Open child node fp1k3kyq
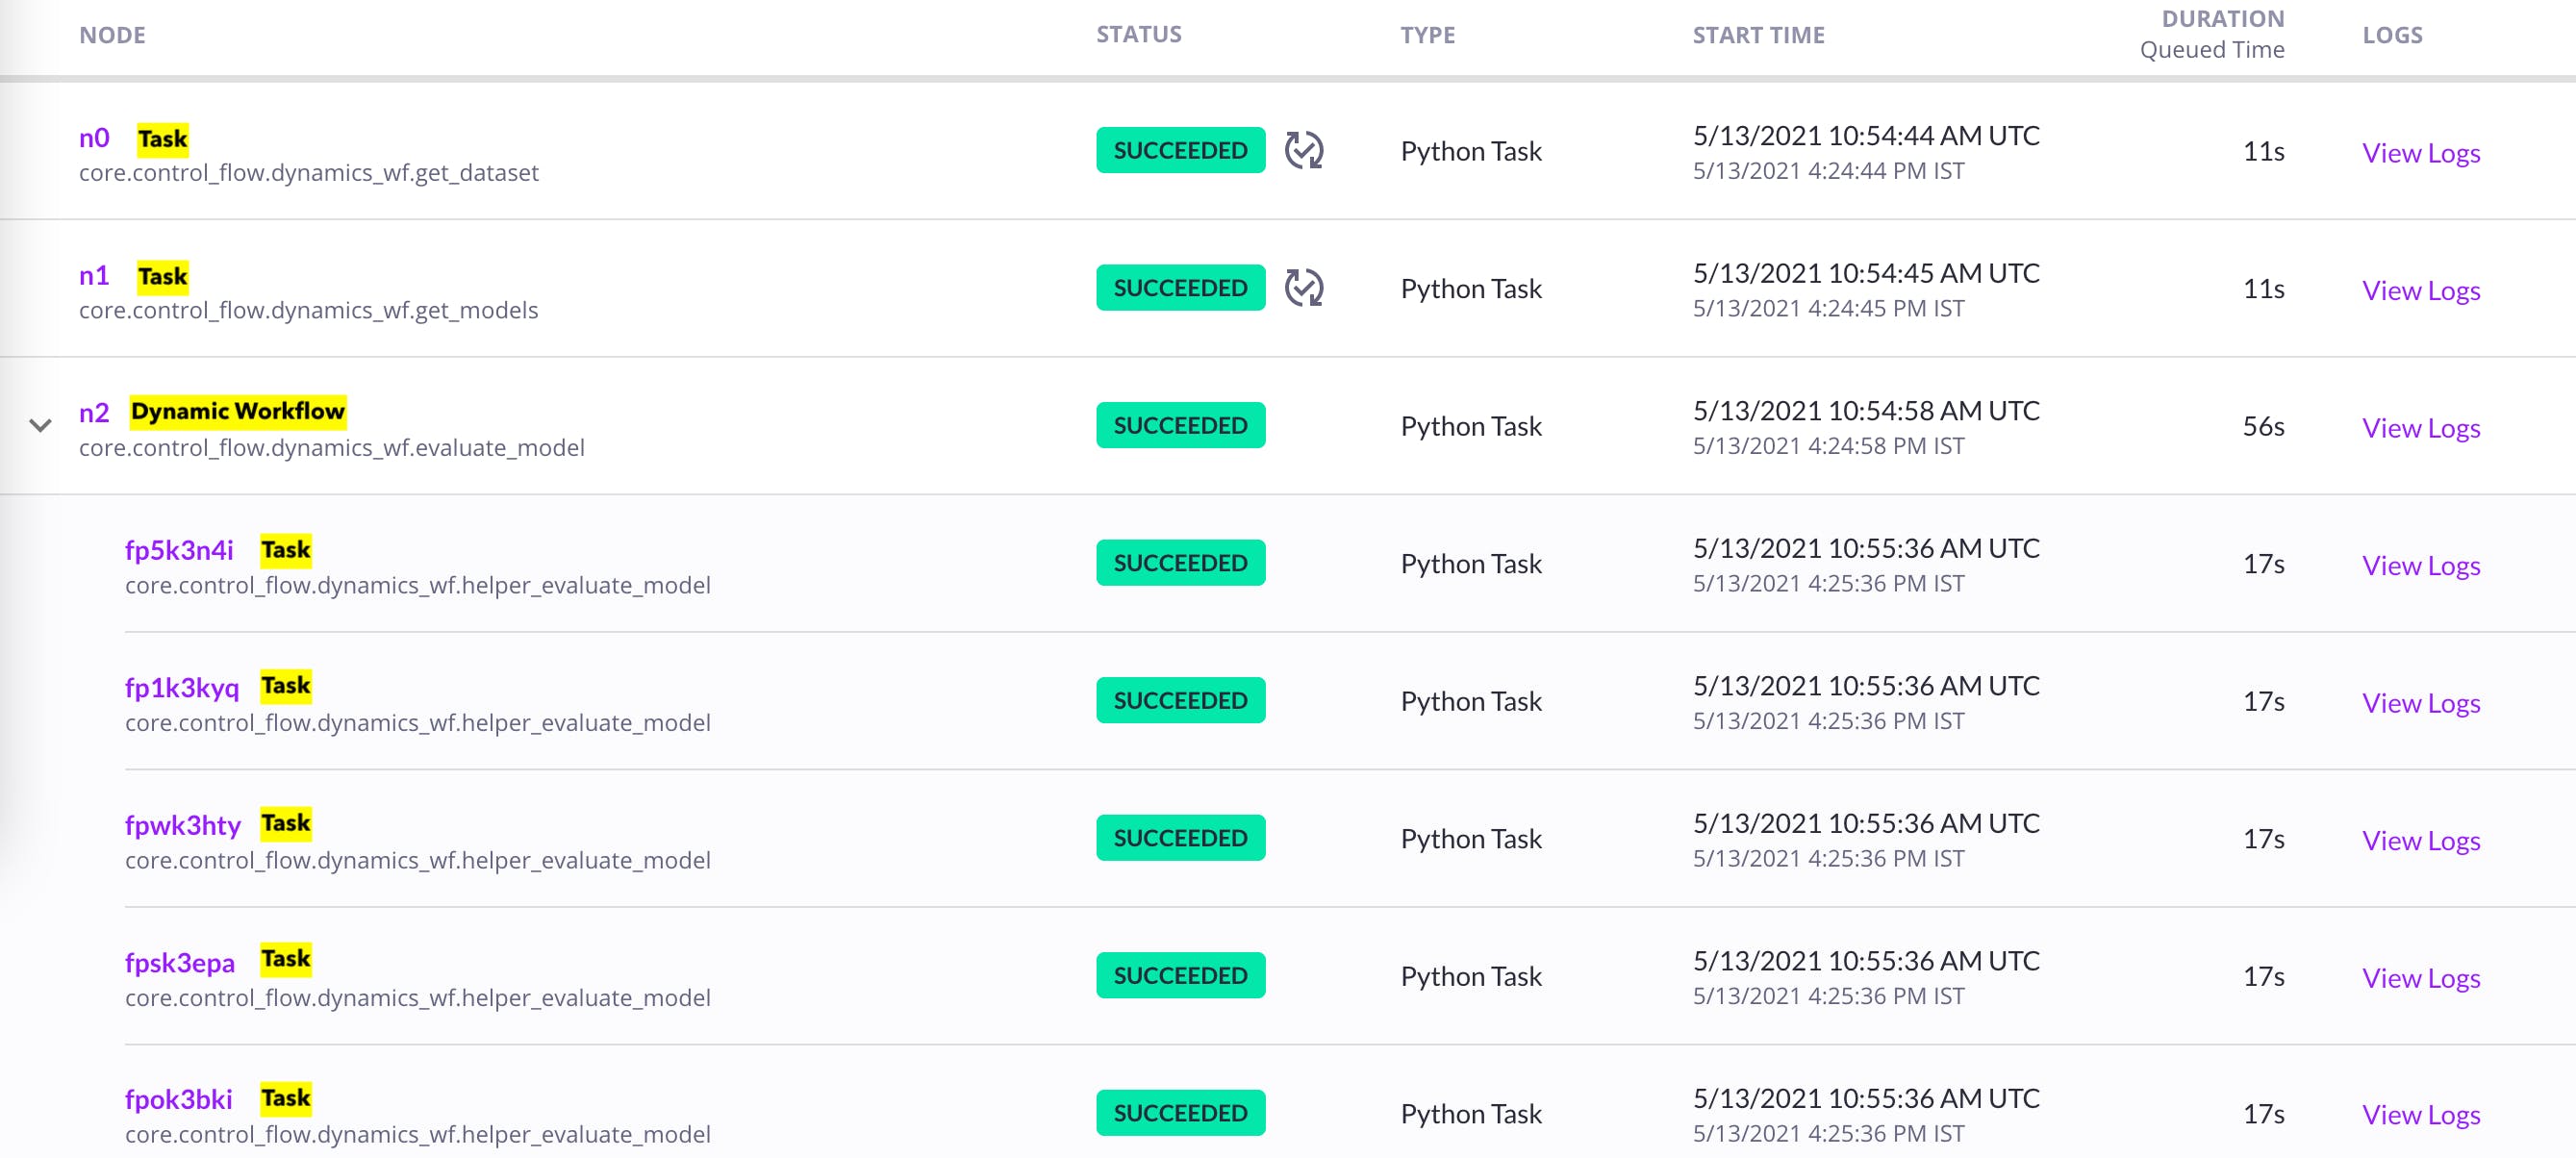The width and height of the screenshot is (2576, 1158). tap(182, 687)
